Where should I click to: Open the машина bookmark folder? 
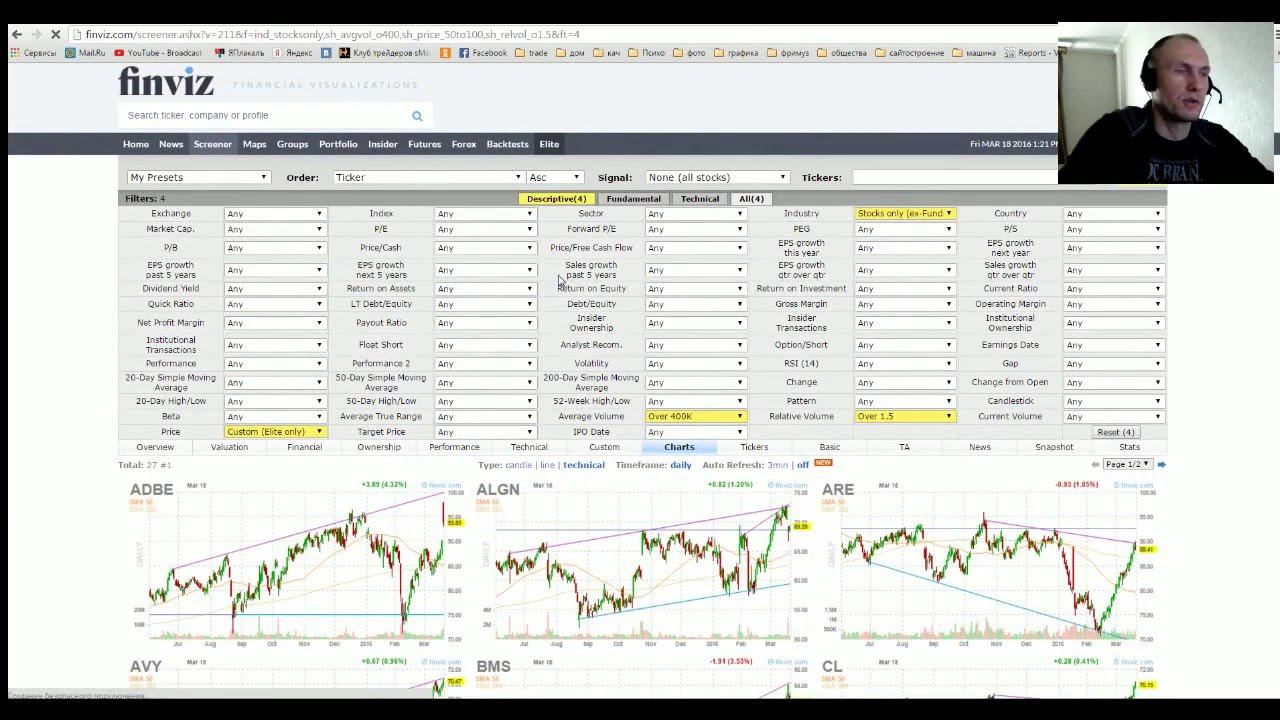974,53
